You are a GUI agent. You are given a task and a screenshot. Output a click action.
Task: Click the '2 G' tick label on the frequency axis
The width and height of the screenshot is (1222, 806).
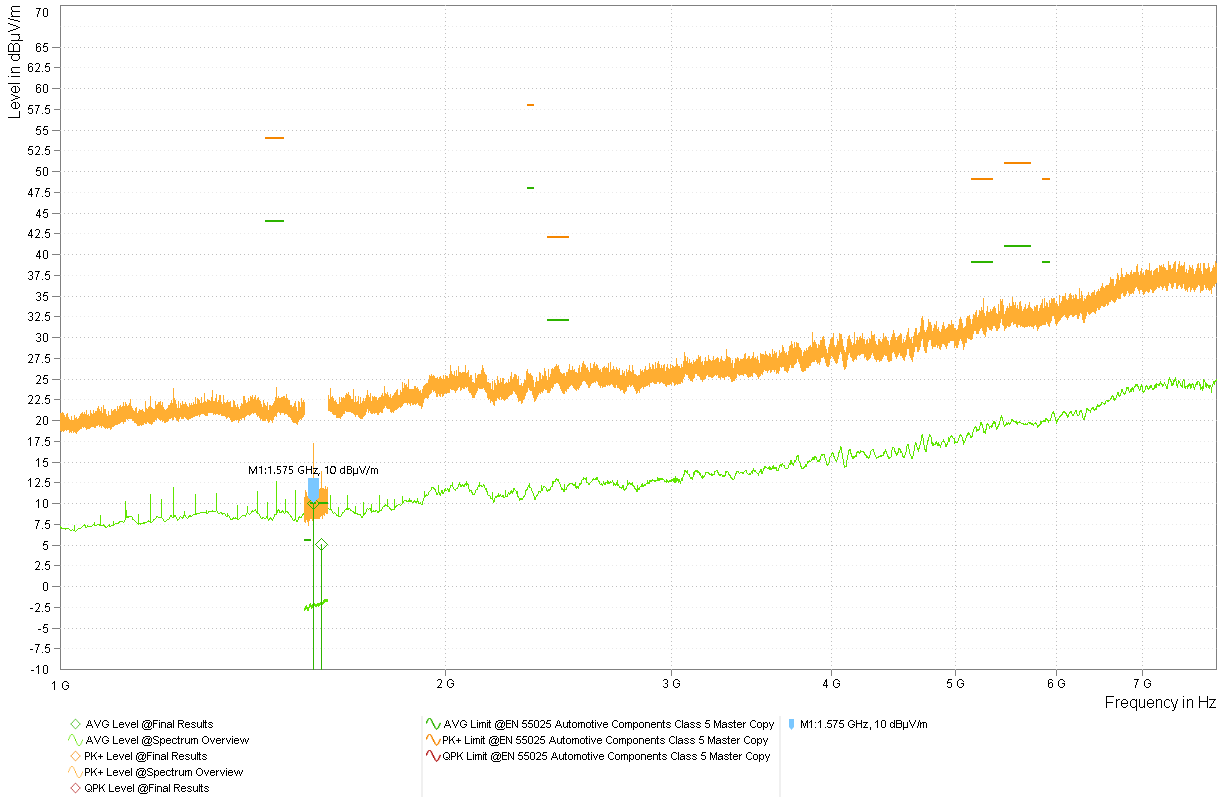tap(445, 683)
